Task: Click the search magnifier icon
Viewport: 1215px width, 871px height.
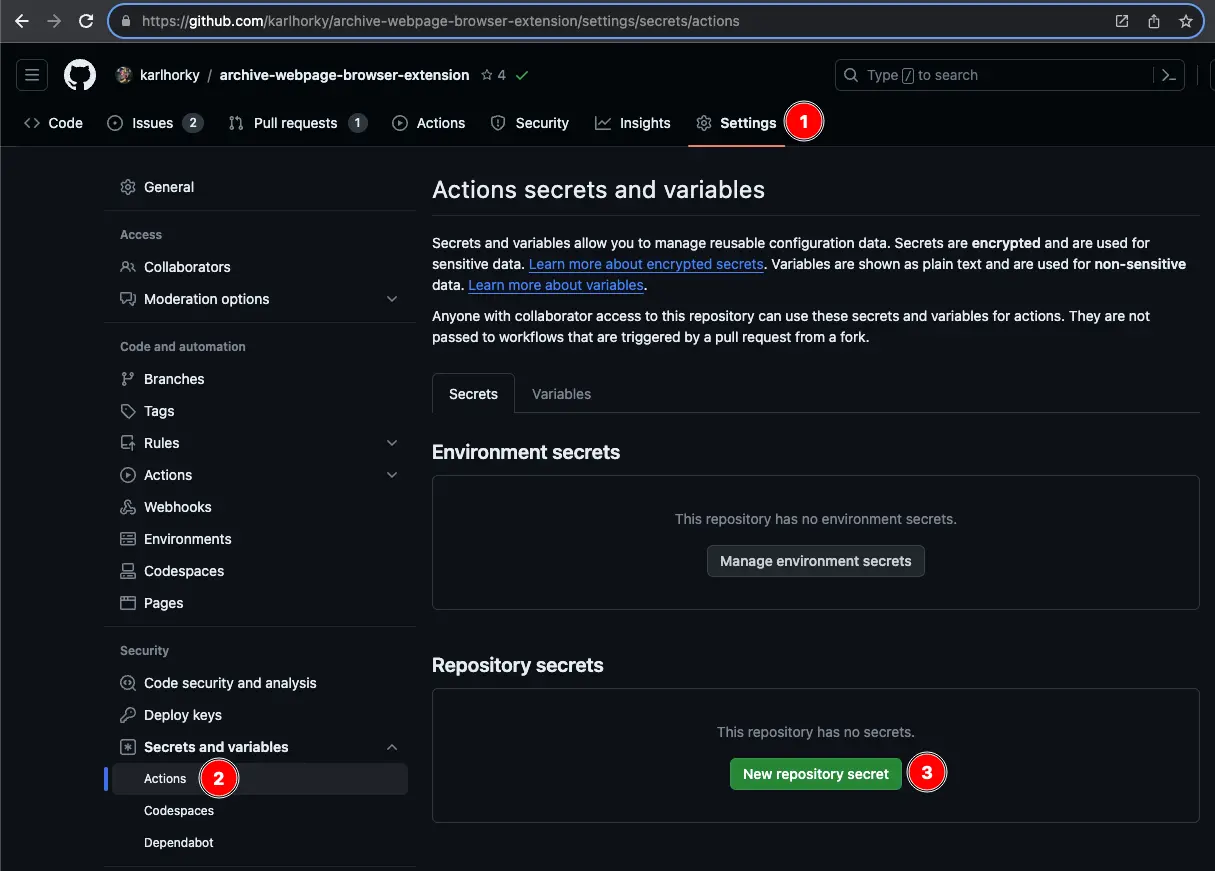Action: (851, 75)
